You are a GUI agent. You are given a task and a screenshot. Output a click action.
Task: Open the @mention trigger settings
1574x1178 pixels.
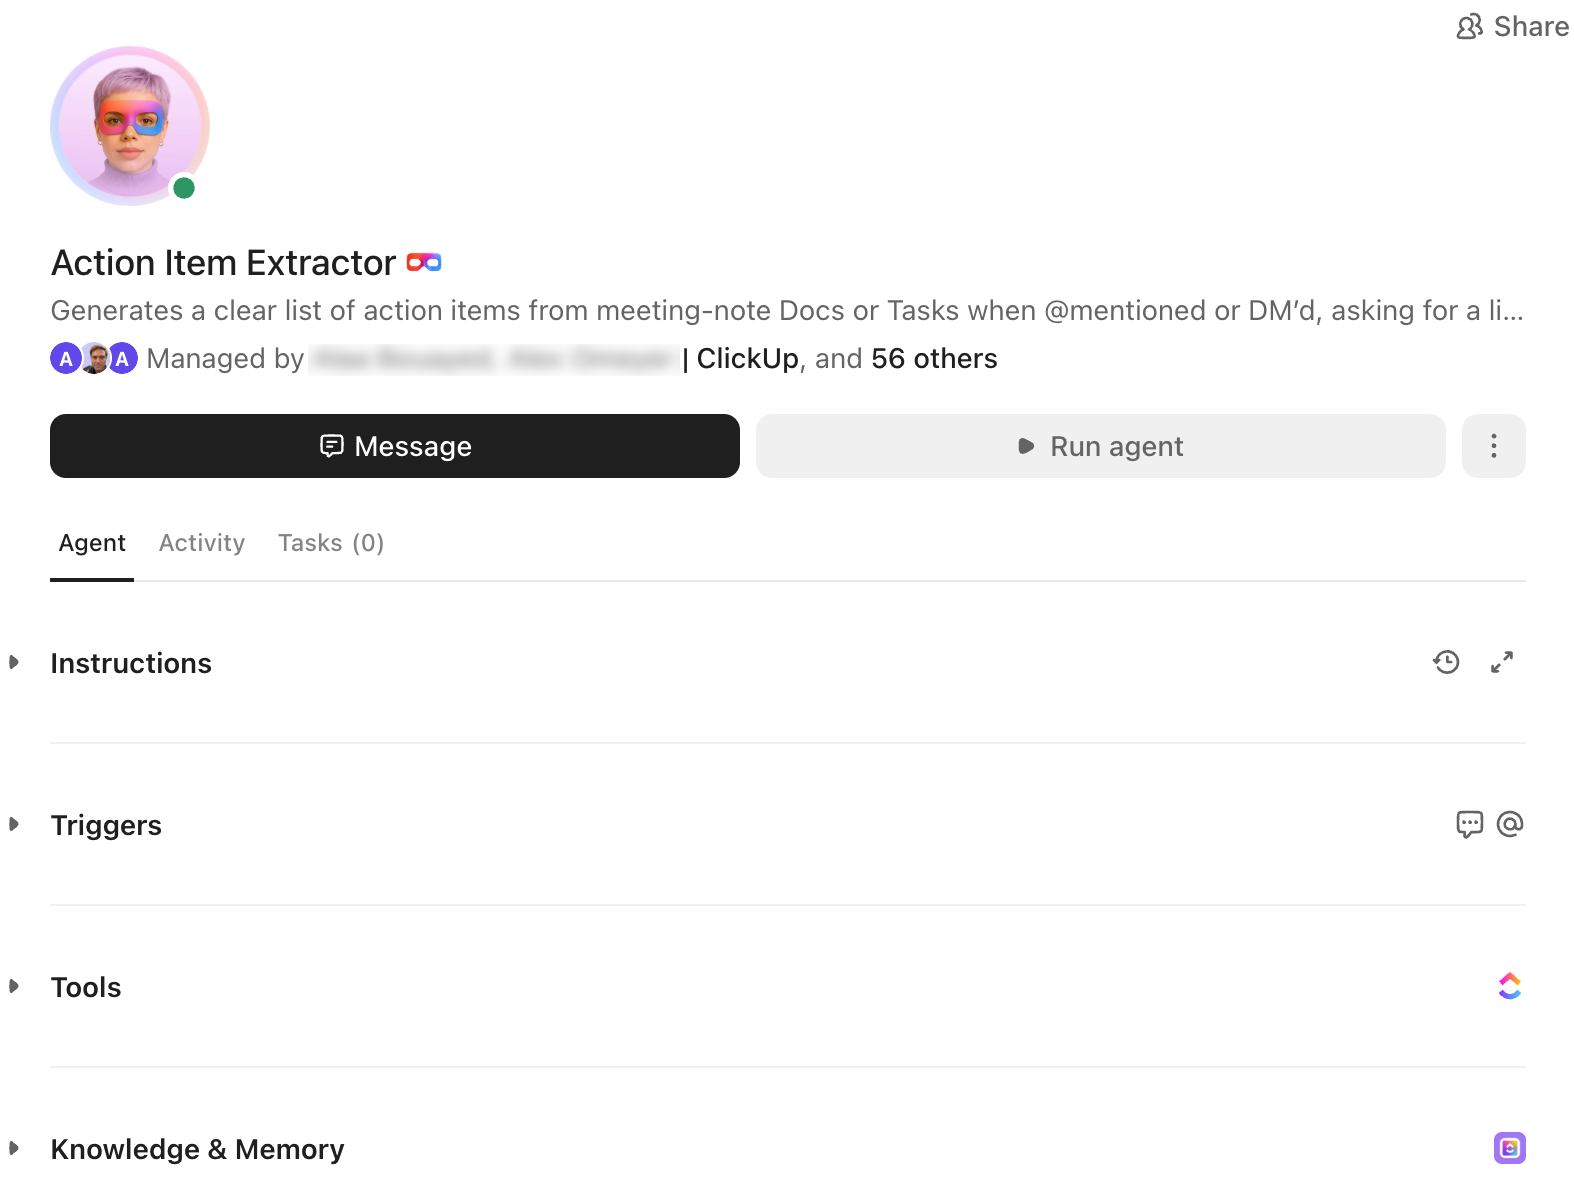pyautogui.click(x=1510, y=824)
